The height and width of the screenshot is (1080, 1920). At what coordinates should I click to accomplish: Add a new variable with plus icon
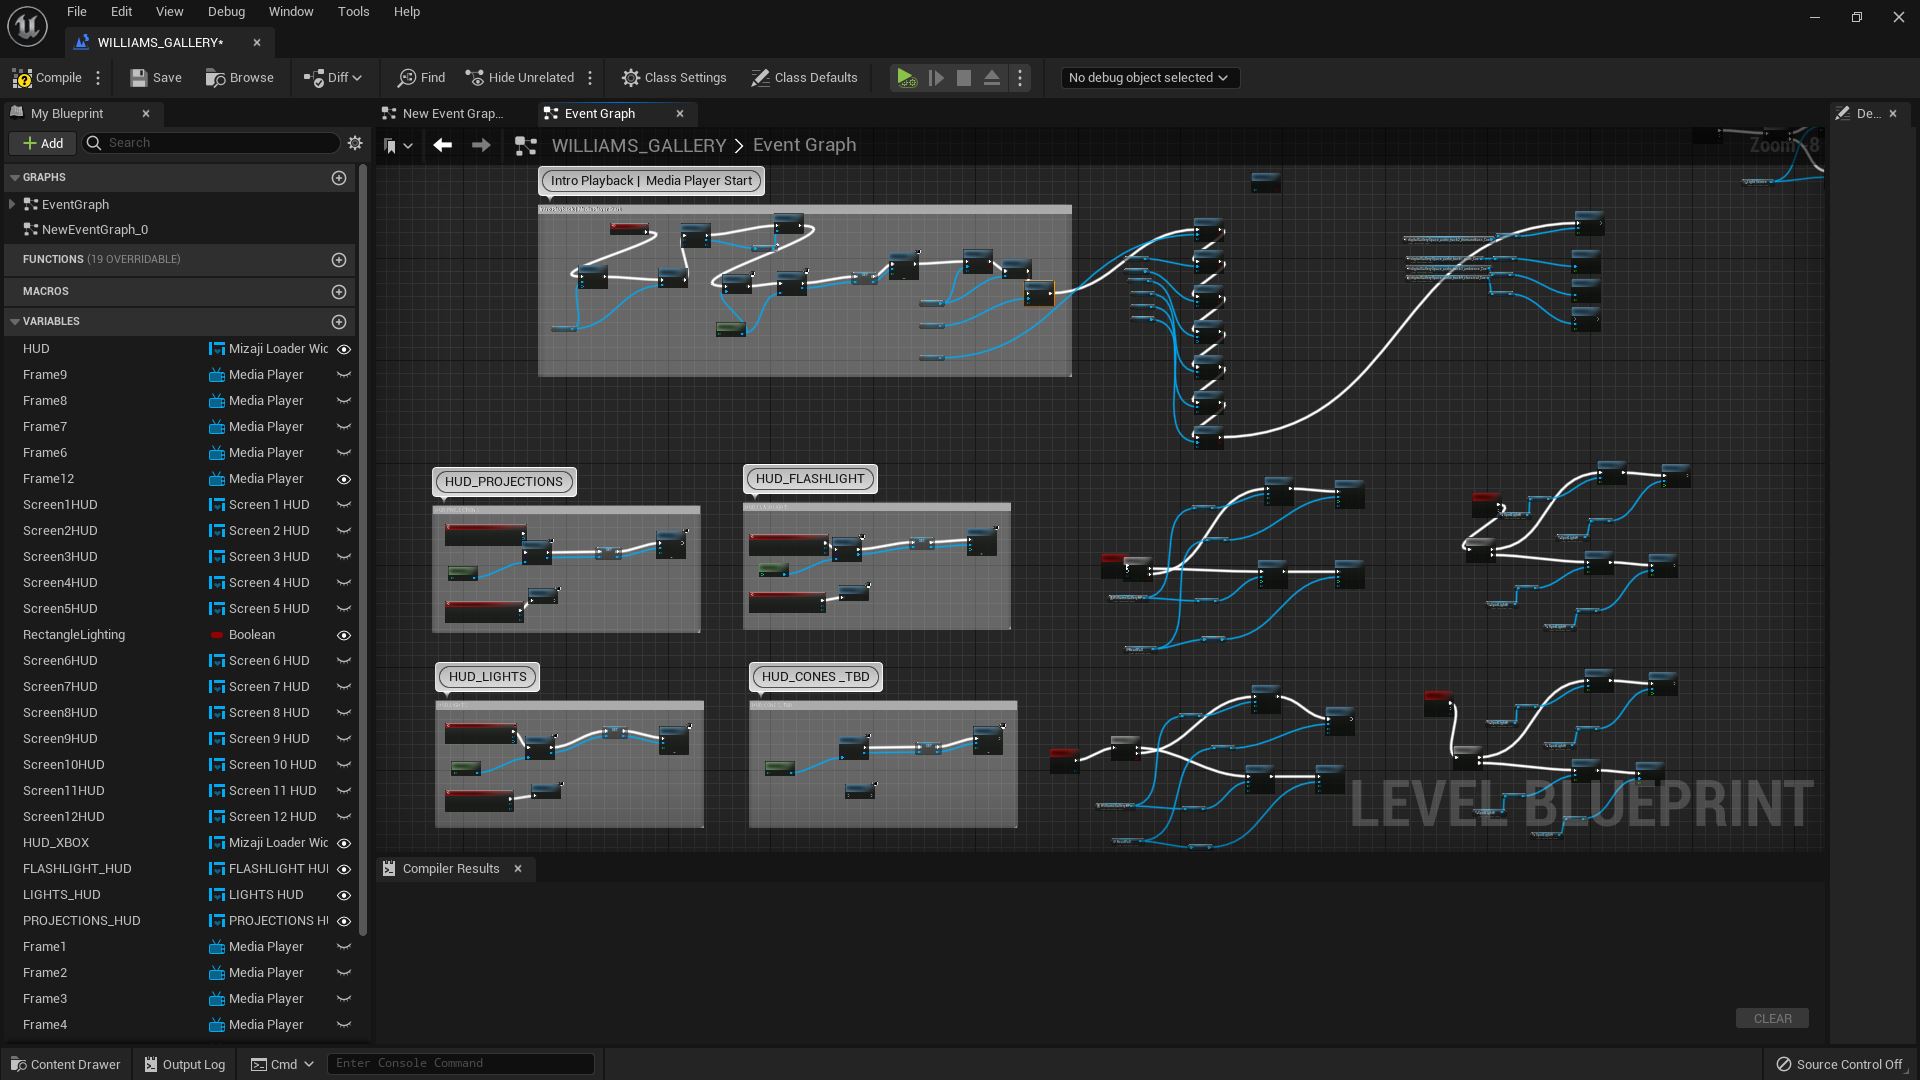(x=339, y=322)
